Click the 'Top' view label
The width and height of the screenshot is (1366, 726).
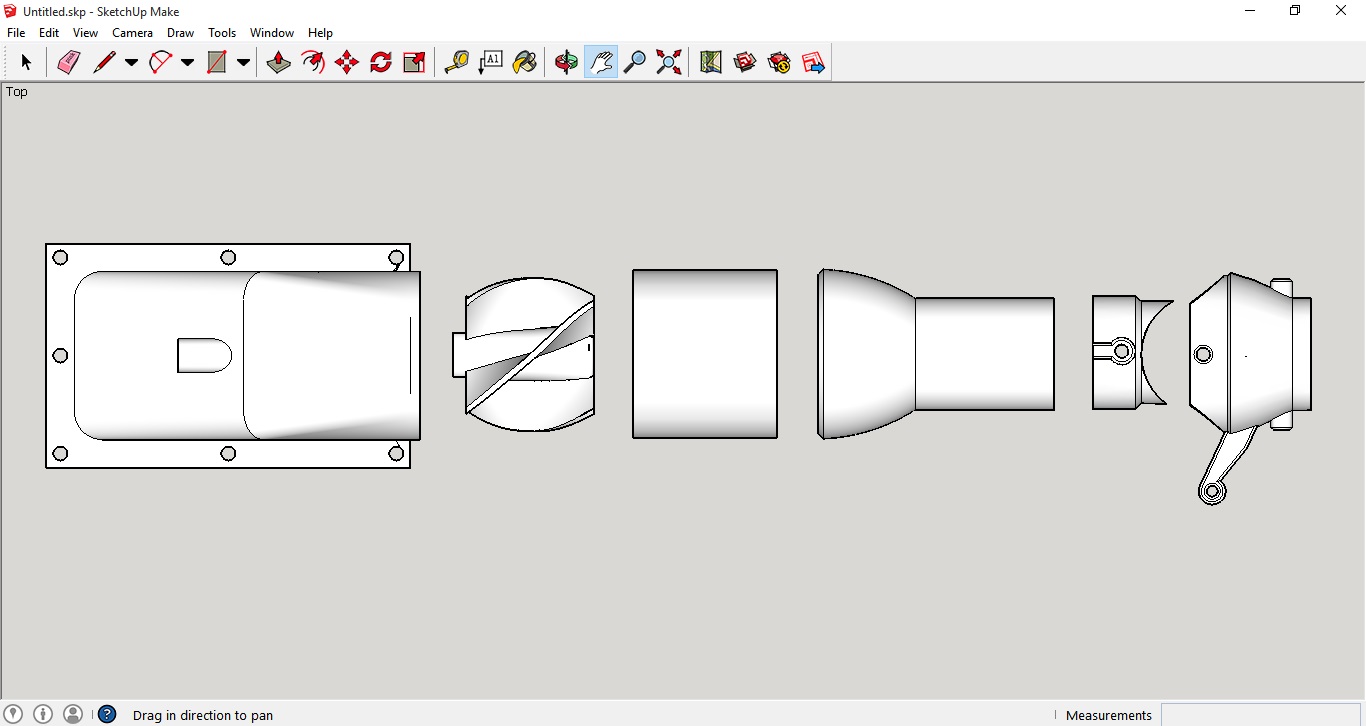(x=17, y=92)
